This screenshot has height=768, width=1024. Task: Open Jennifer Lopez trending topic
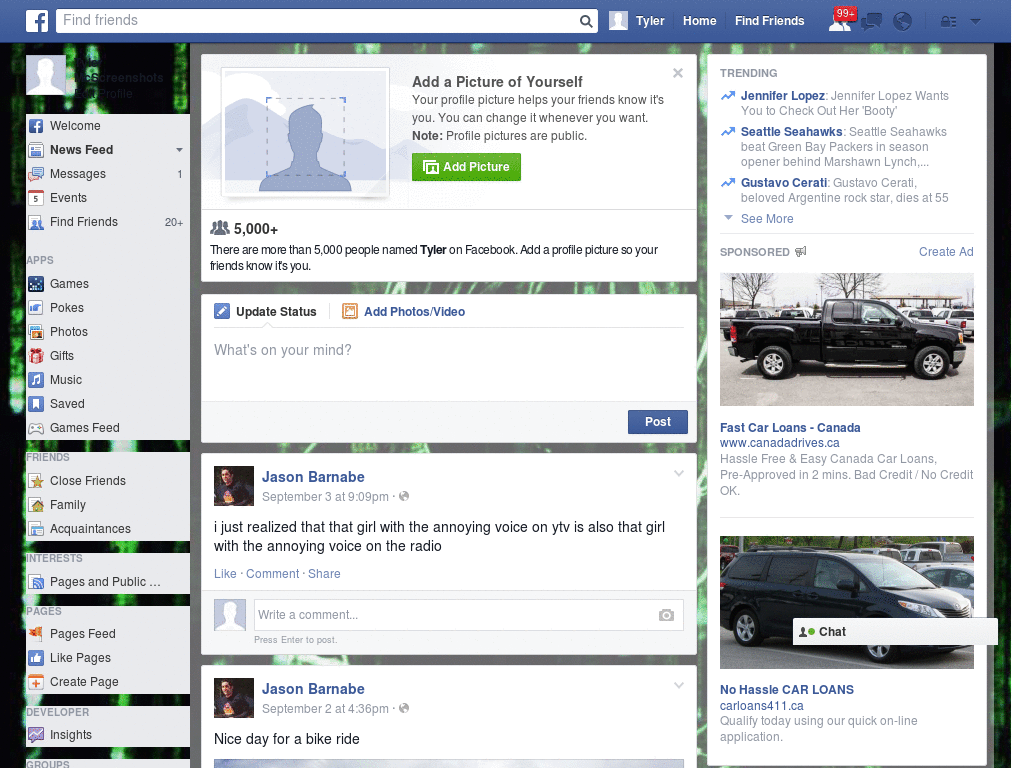(x=782, y=96)
